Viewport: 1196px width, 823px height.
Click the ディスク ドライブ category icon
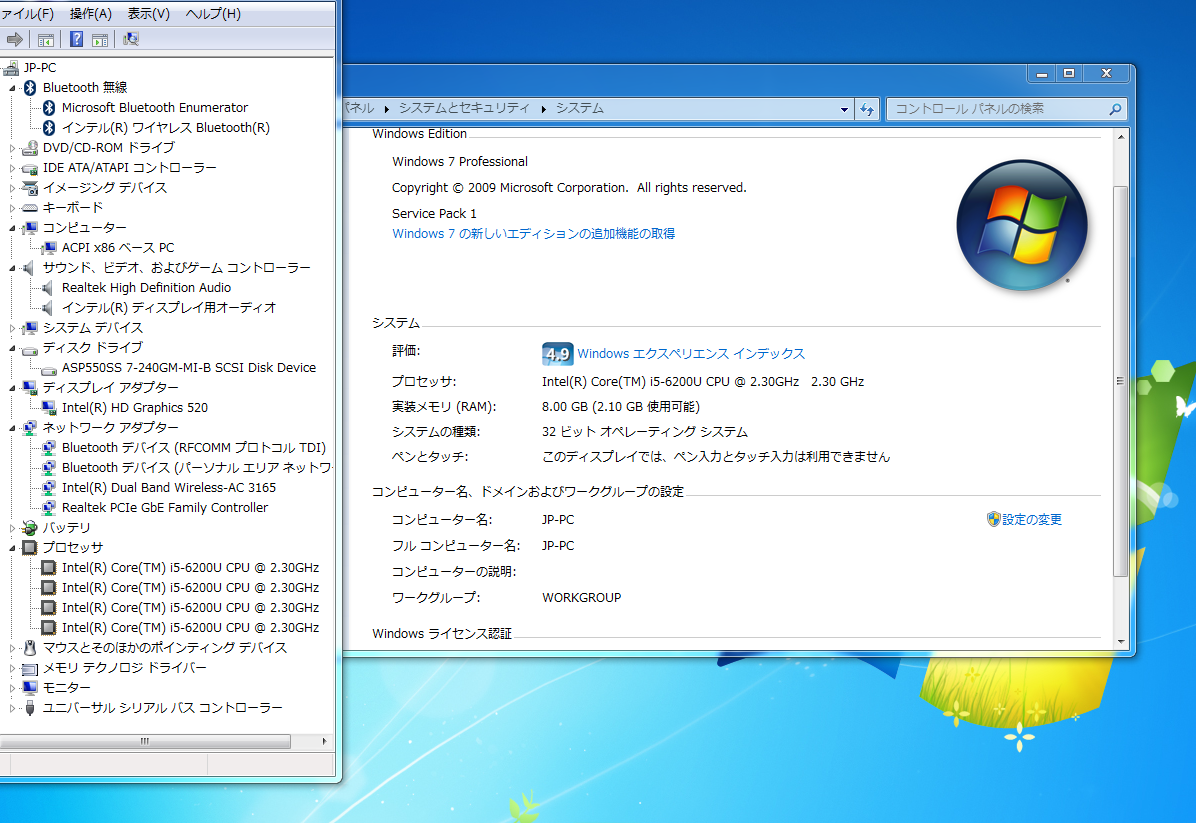coord(30,349)
